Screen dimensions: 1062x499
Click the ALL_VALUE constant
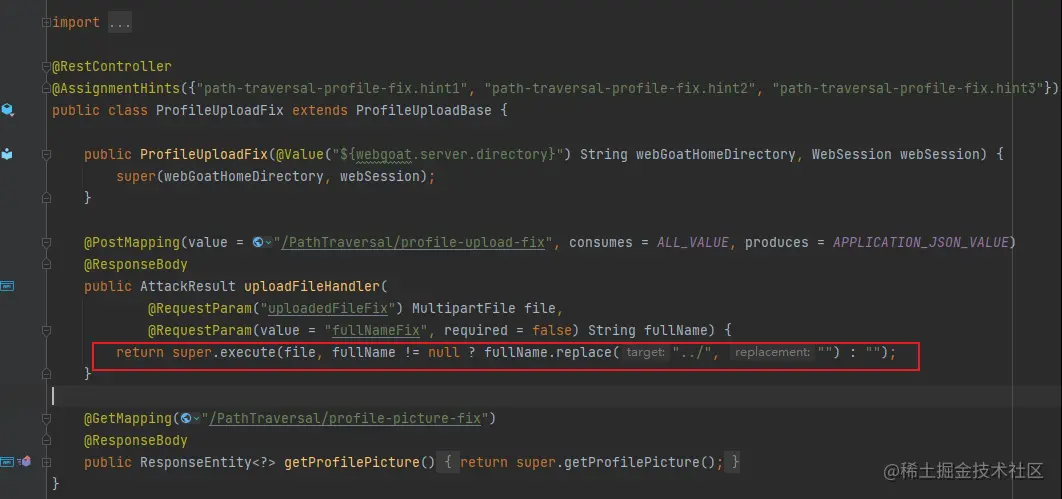pos(692,242)
